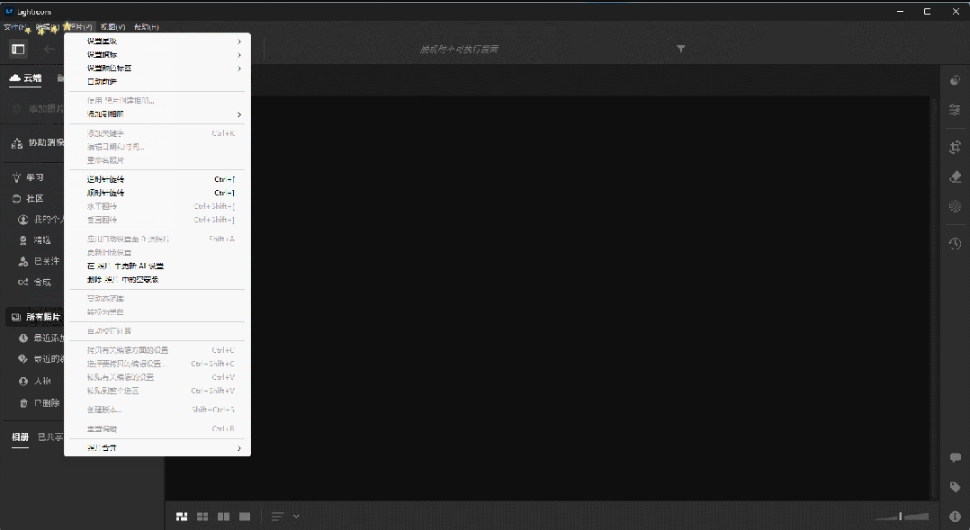970x530 pixels.
Task: Open my profile item under 社区
Action: coord(41,220)
